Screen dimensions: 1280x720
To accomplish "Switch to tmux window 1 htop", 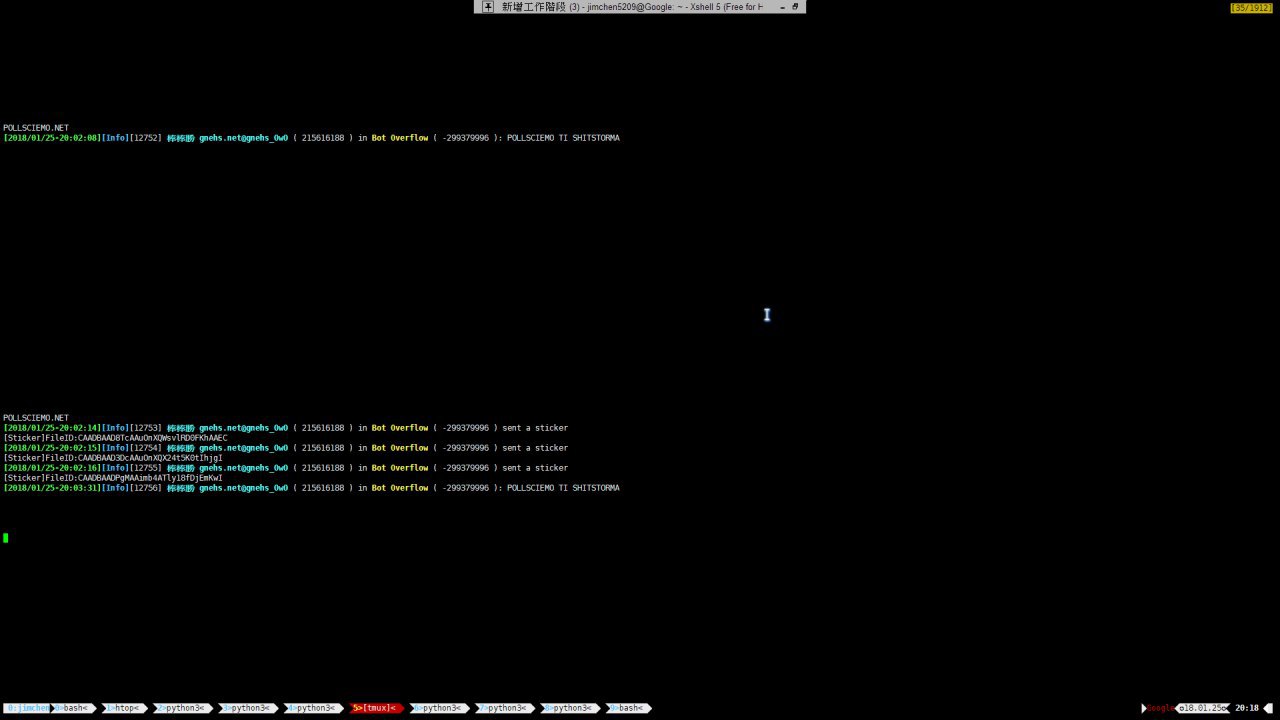I will [x=124, y=708].
